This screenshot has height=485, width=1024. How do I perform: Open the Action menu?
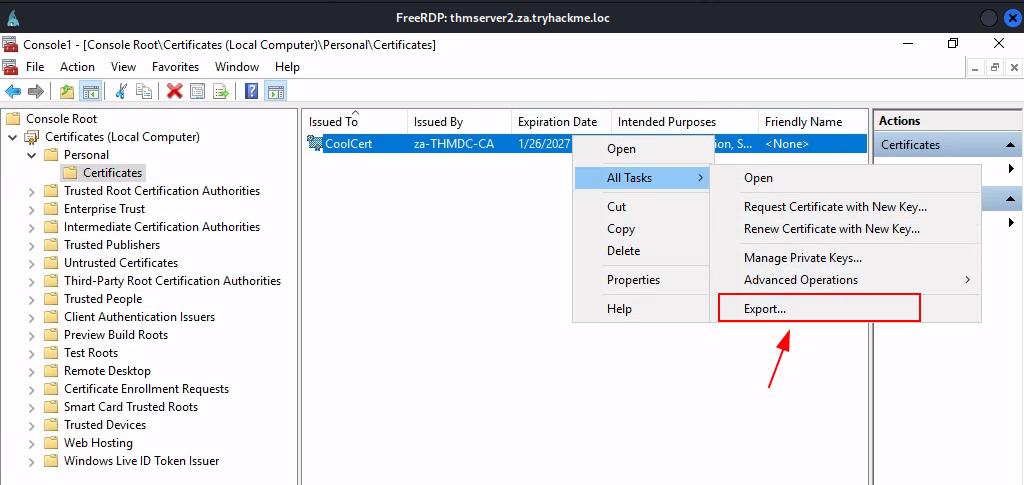click(x=78, y=67)
